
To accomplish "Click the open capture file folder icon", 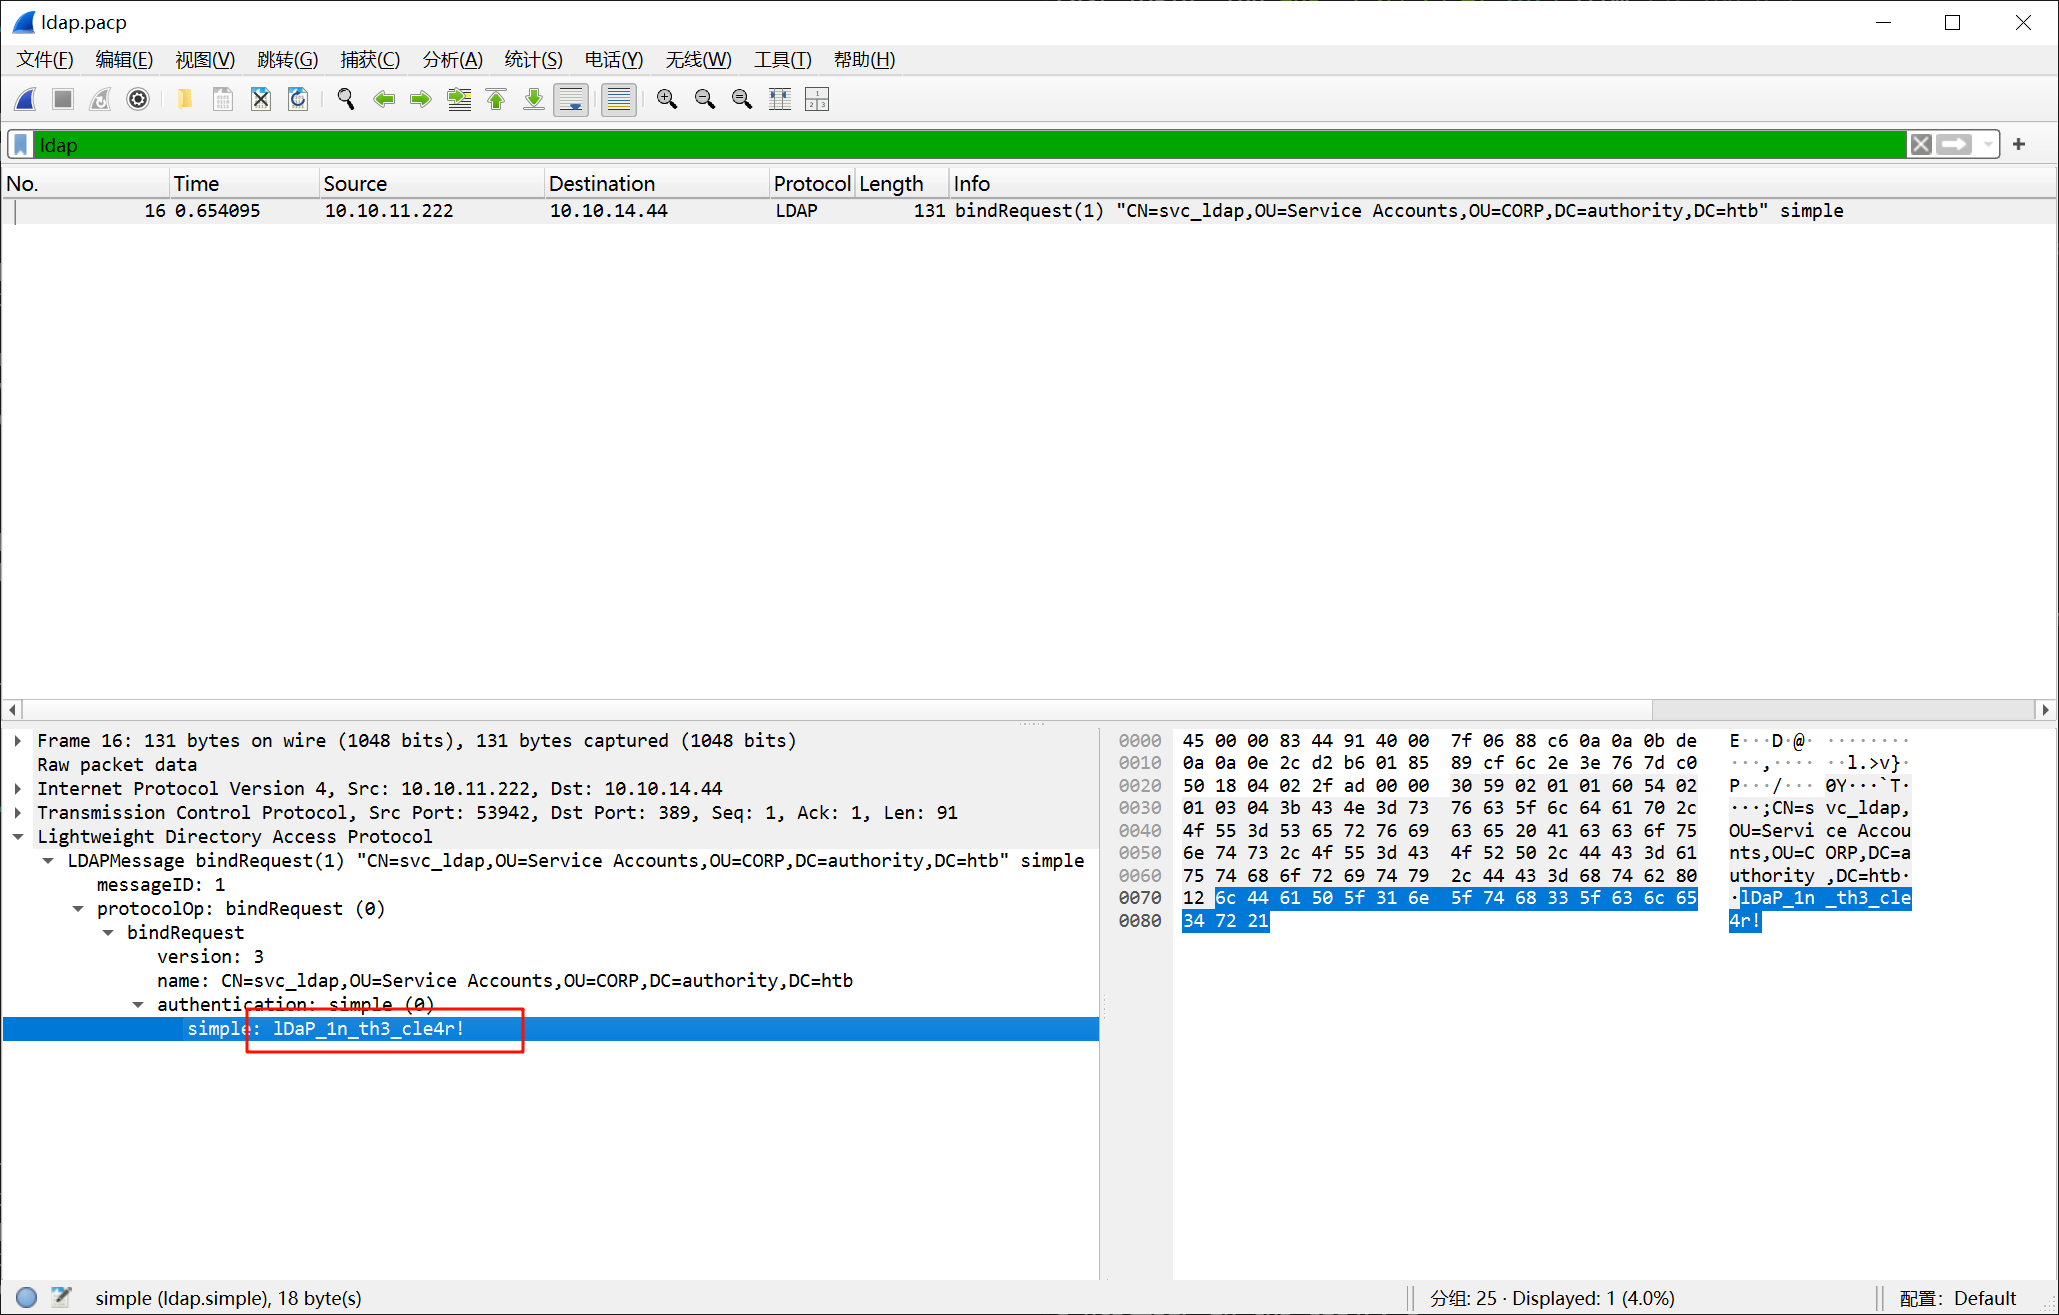I will [x=184, y=99].
